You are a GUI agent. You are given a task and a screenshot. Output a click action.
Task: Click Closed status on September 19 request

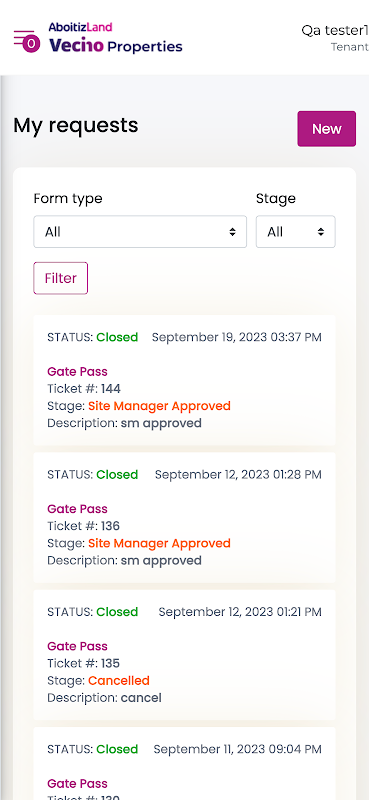117,337
